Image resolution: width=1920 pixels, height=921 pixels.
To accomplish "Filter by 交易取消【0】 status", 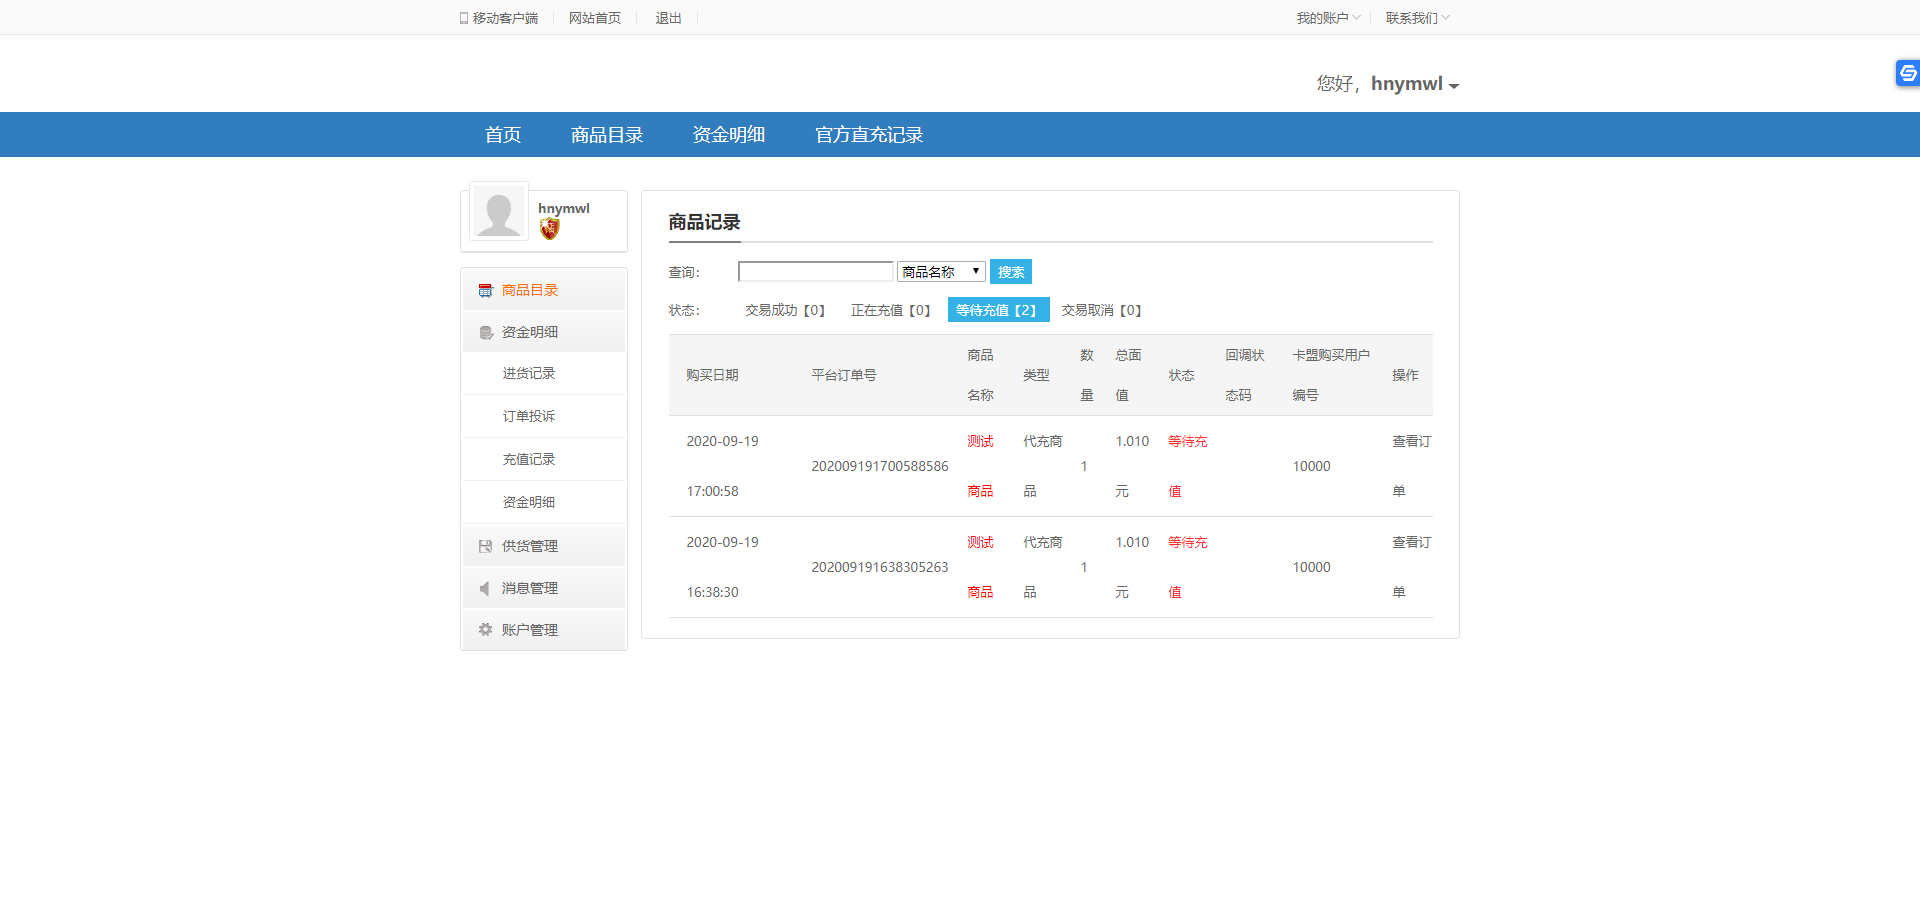I will click(1102, 310).
